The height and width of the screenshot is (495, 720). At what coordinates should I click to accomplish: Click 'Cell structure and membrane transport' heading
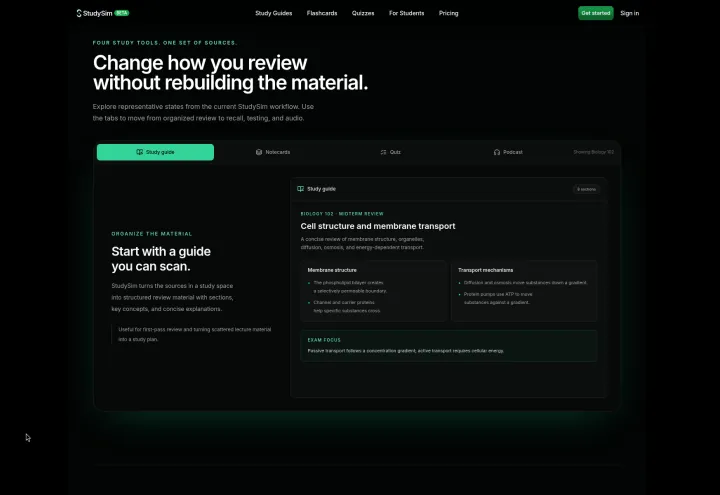pyautogui.click(x=378, y=226)
